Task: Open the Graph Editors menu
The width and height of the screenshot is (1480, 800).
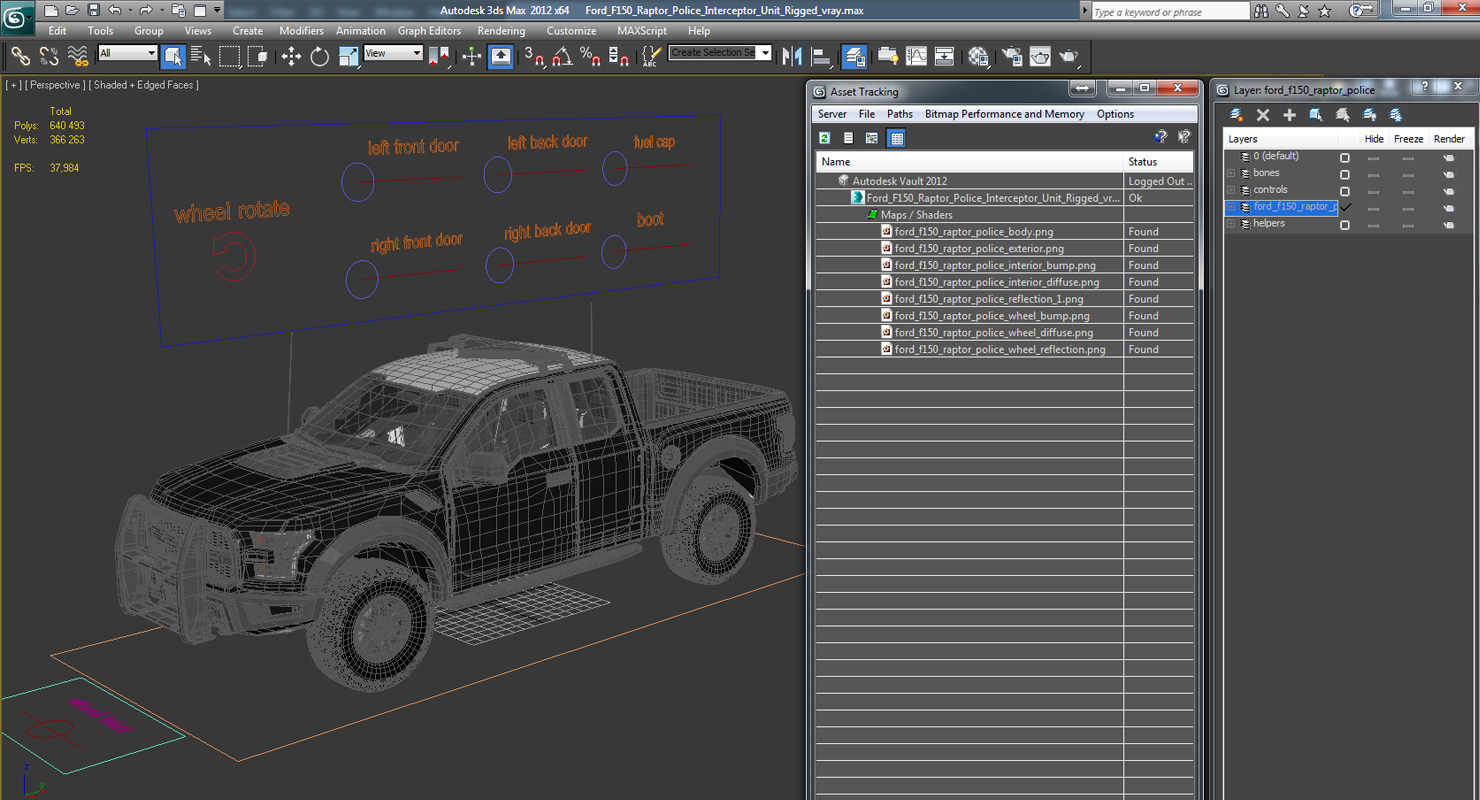Action: pyautogui.click(x=429, y=31)
